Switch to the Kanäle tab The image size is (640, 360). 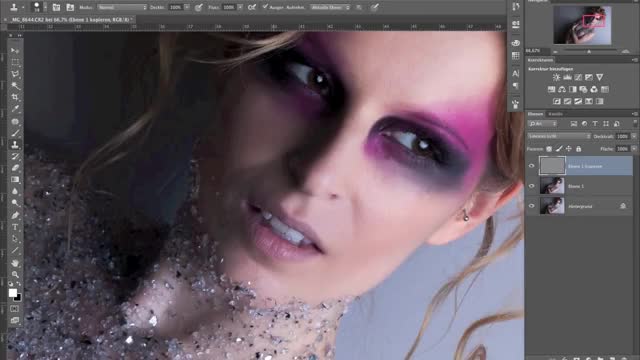coord(555,114)
